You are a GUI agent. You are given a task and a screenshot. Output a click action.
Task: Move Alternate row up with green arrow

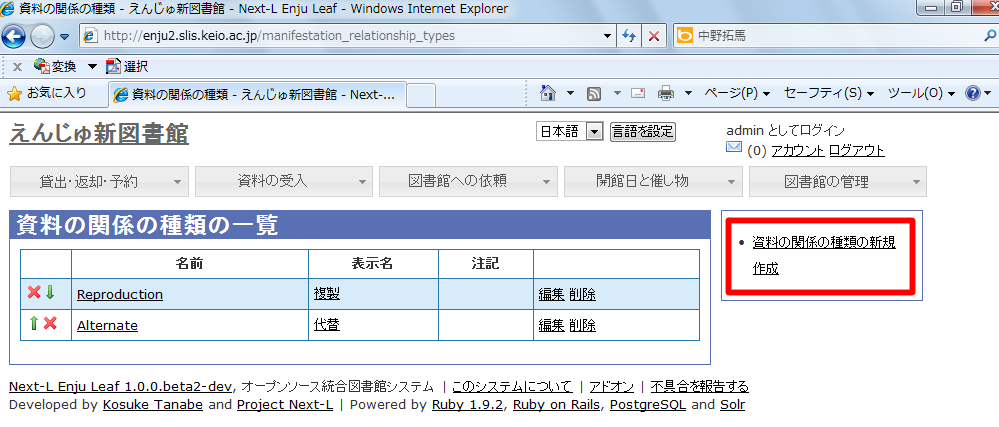click(x=34, y=323)
